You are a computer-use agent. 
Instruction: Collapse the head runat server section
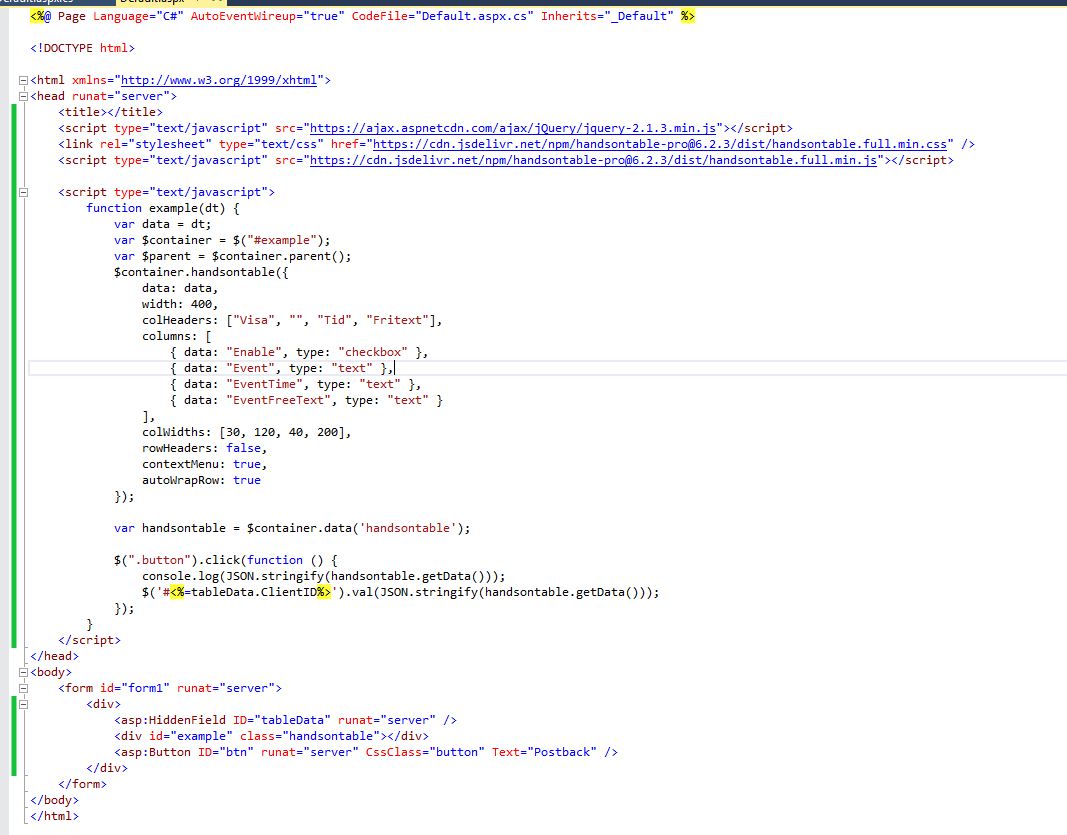pyautogui.click(x=23, y=96)
